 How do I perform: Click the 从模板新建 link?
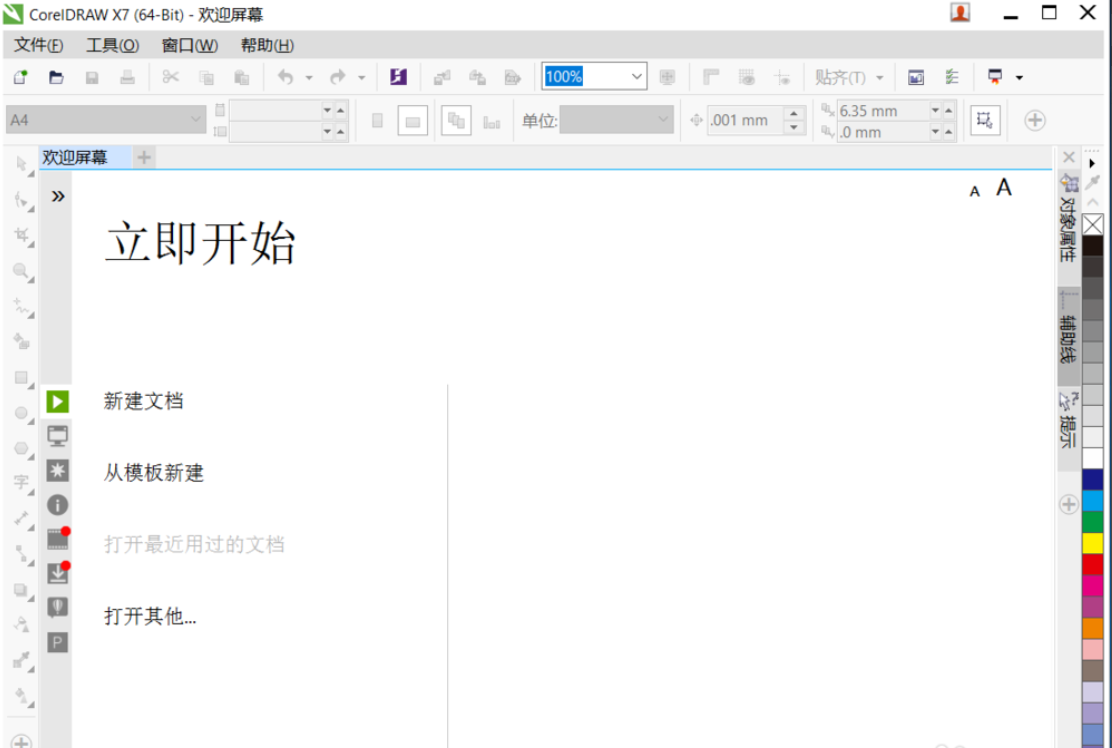tap(153, 473)
